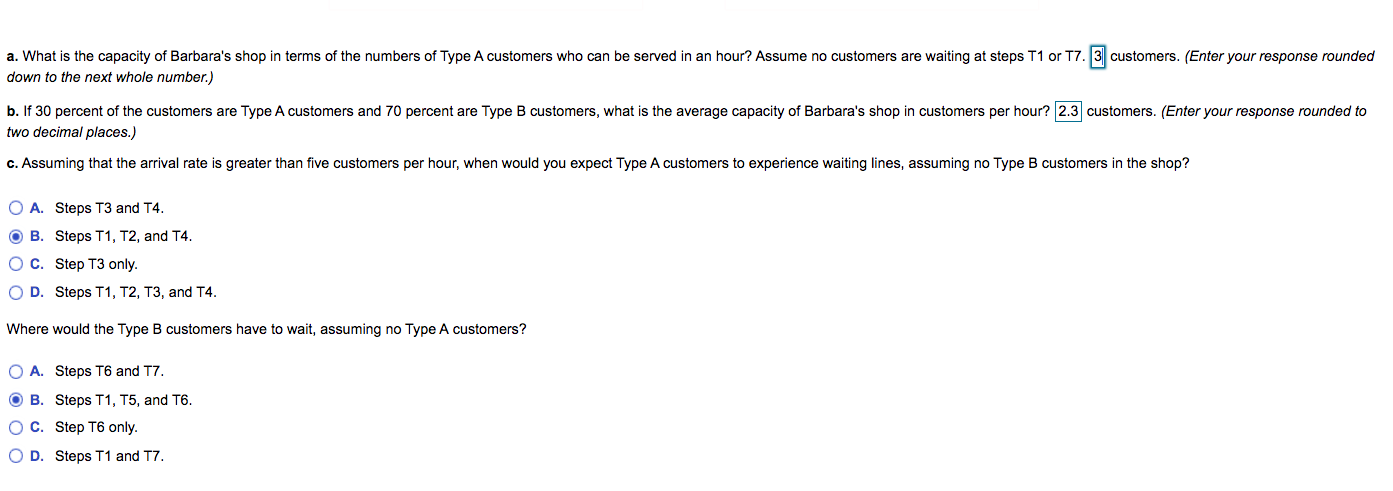Click the 'Steps T1, T2, T3, and T4.' text

click(135, 293)
